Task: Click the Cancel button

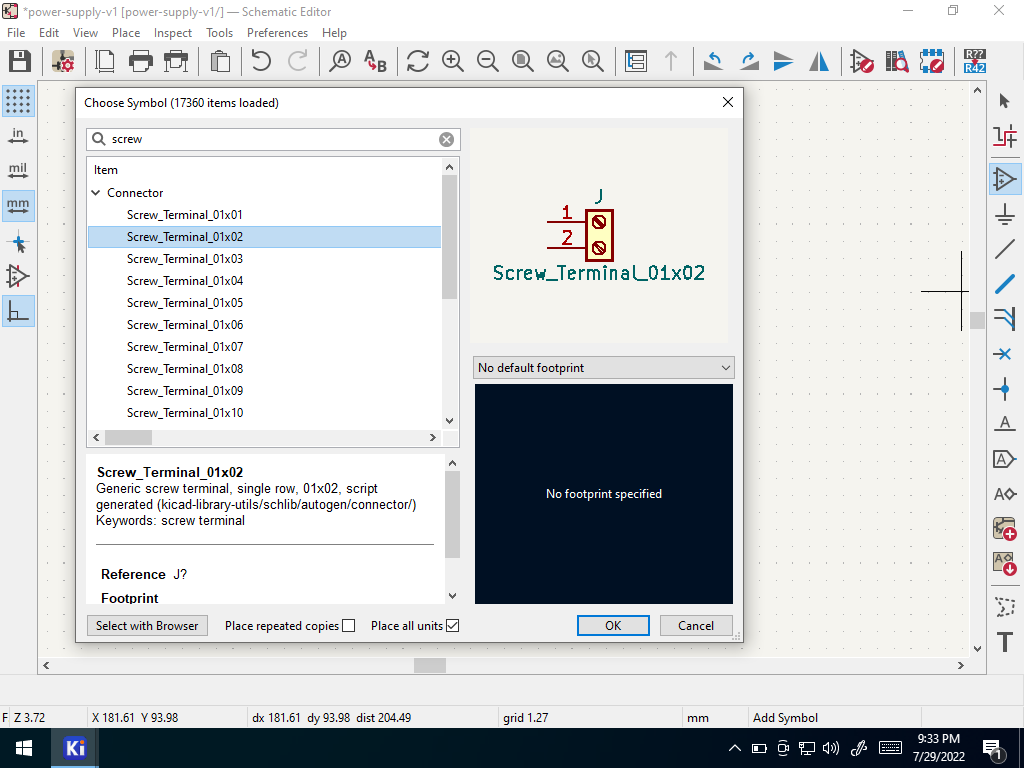Action: coord(696,626)
